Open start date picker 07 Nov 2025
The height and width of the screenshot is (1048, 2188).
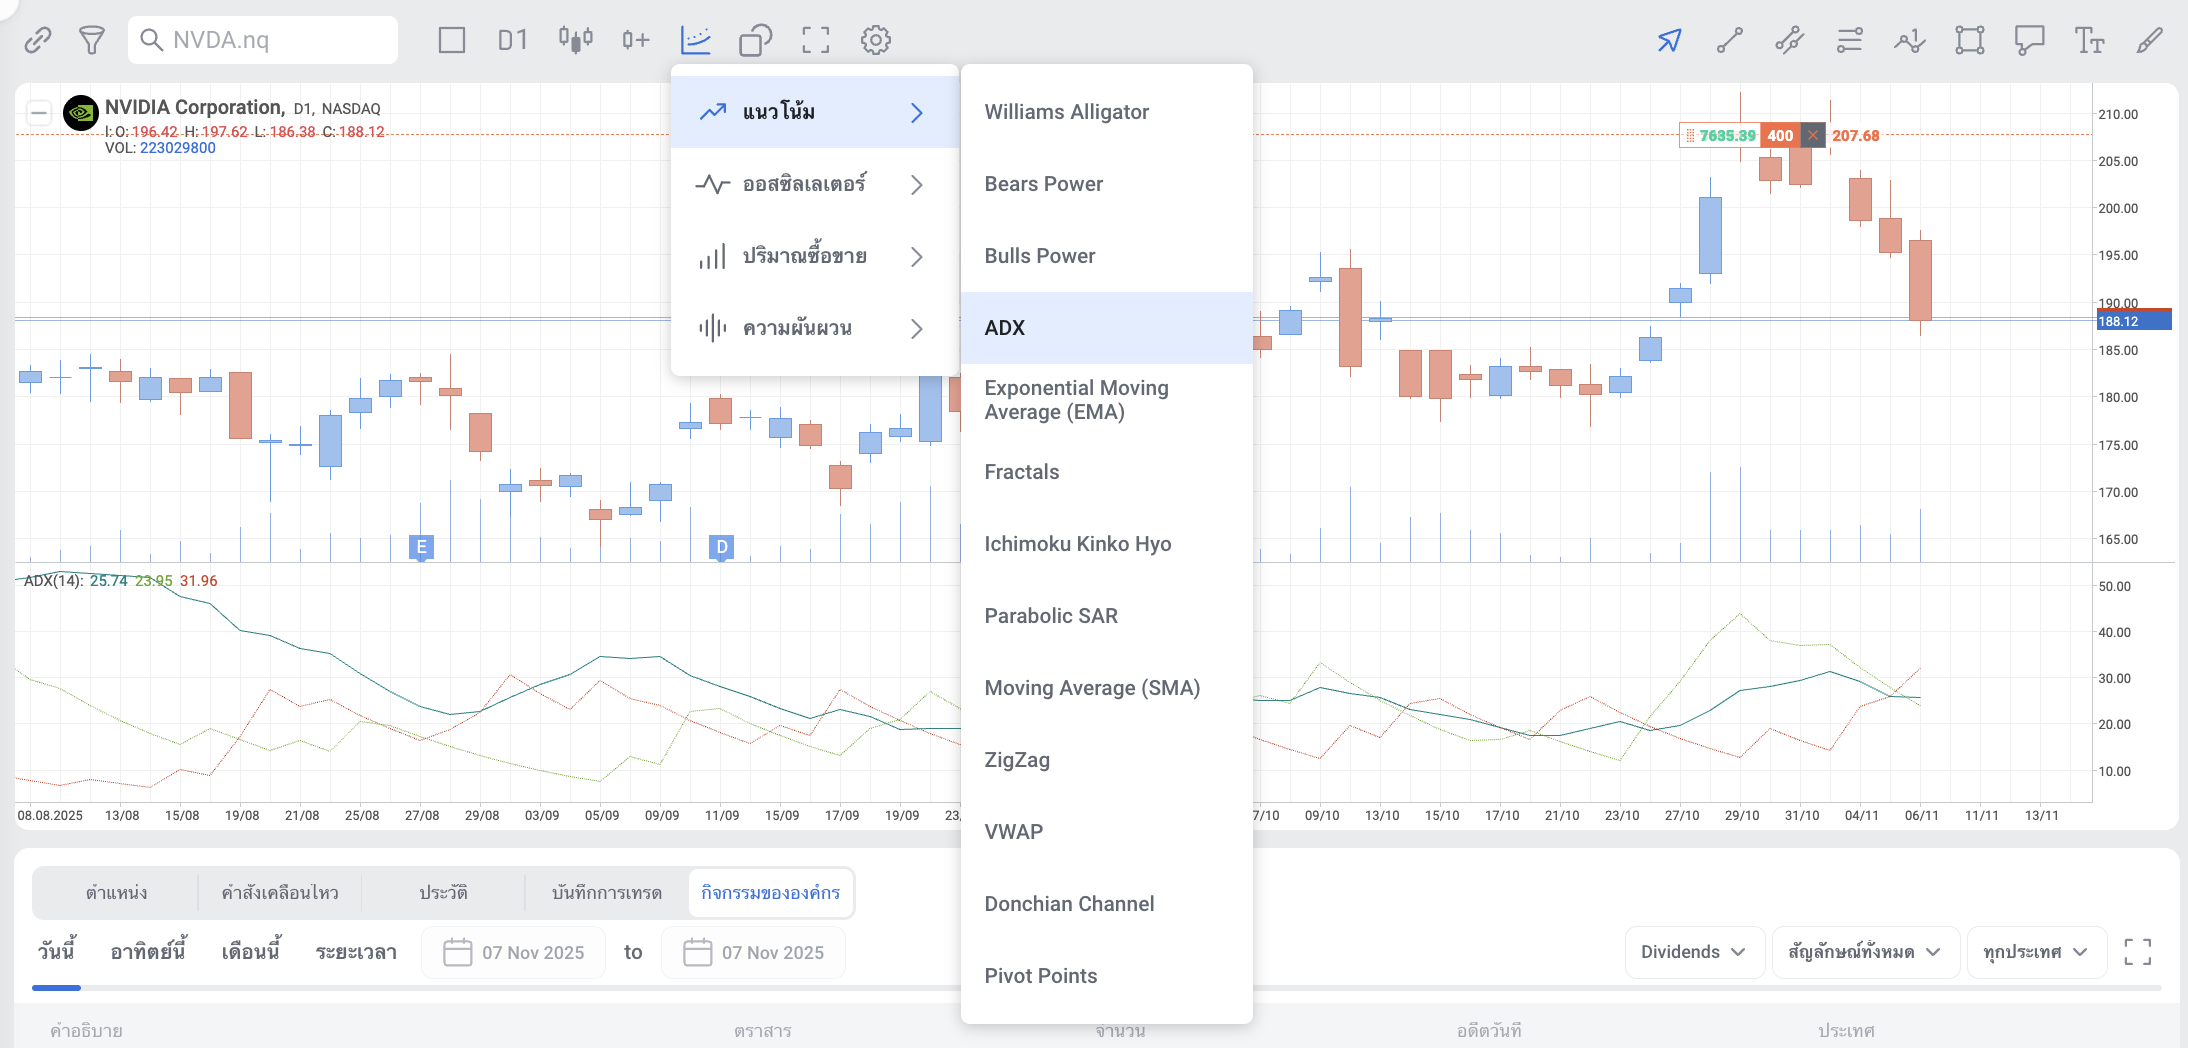[513, 952]
